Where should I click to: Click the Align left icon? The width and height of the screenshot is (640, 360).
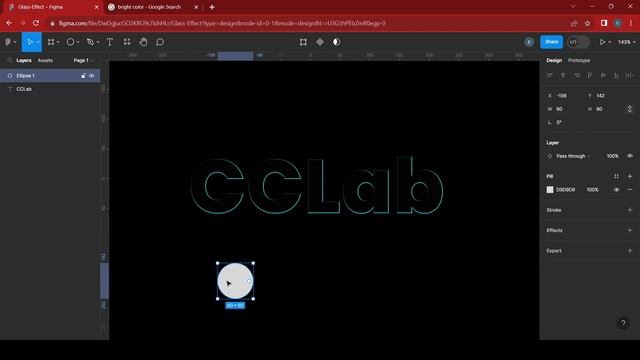click(x=549, y=76)
